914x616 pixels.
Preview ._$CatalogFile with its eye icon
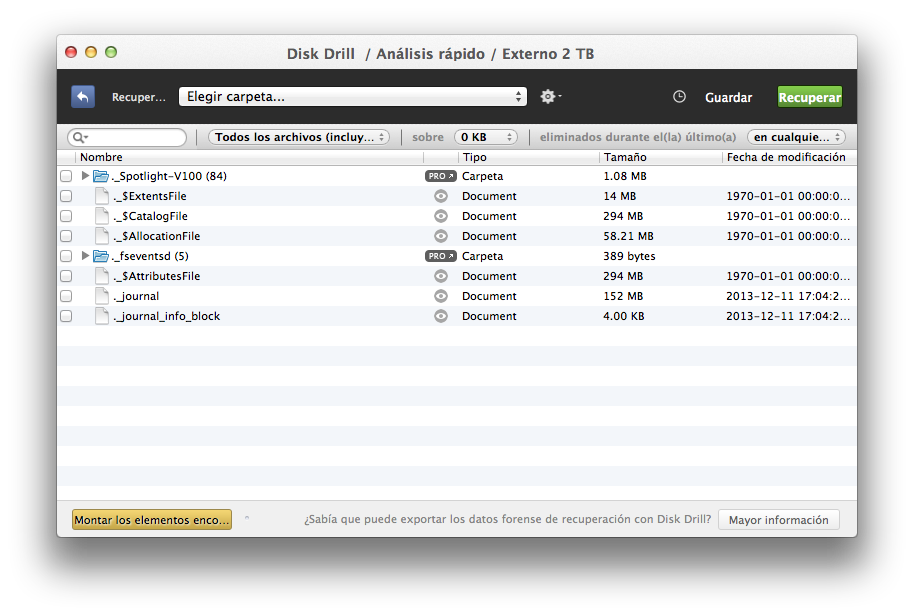[x=441, y=216]
